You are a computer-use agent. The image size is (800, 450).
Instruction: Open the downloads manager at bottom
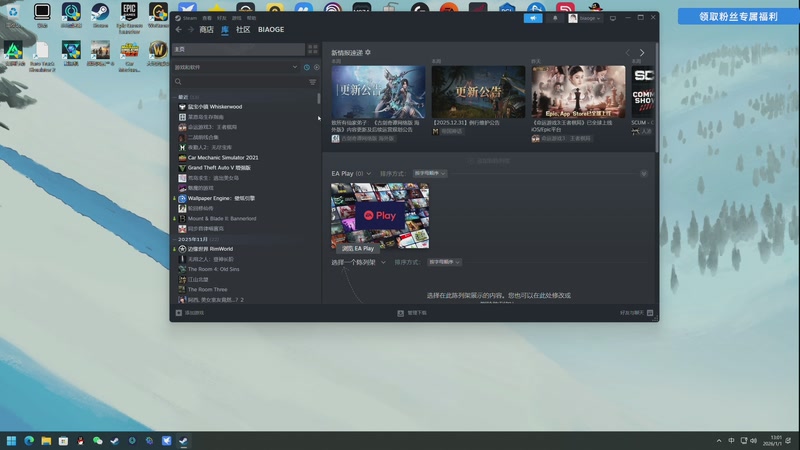pyautogui.click(x=412, y=313)
